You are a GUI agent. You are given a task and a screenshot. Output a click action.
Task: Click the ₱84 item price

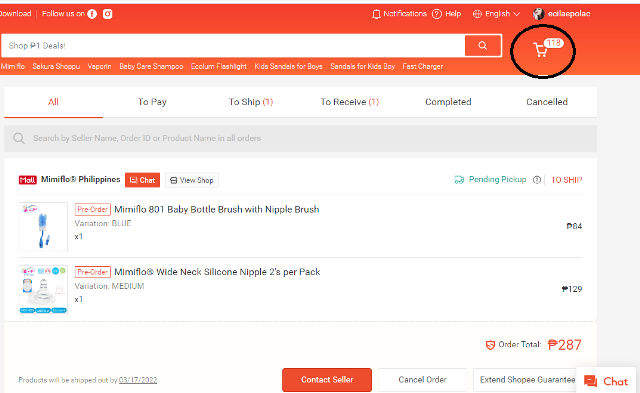574,226
